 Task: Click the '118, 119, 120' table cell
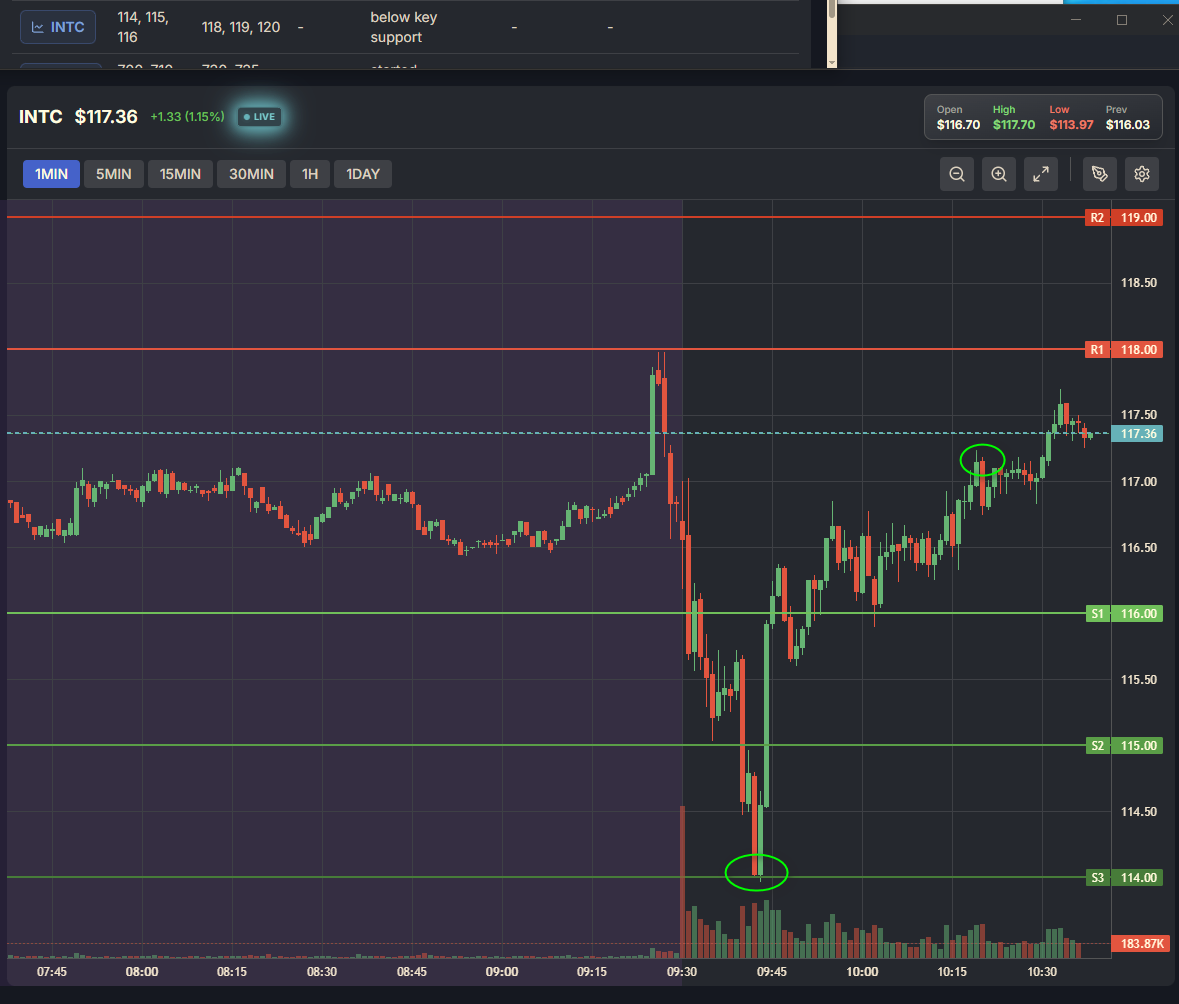pos(241,27)
